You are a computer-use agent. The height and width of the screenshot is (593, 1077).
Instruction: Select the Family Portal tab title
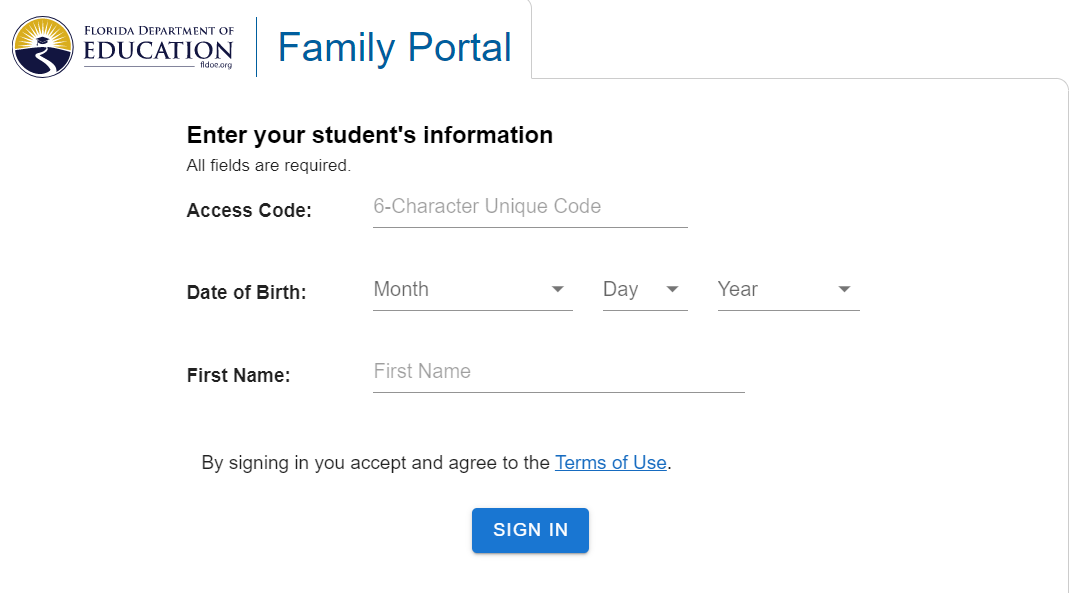tap(394, 47)
